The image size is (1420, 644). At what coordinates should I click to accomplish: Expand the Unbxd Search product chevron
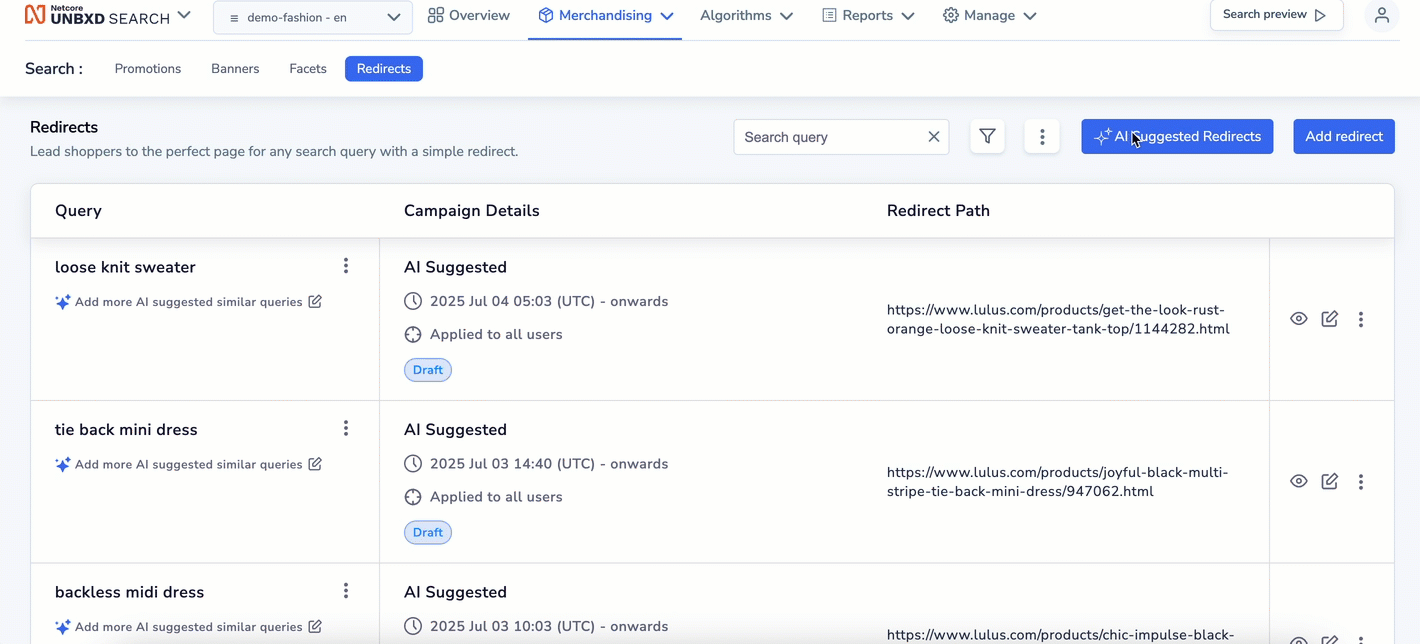click(x=184, y=15)
